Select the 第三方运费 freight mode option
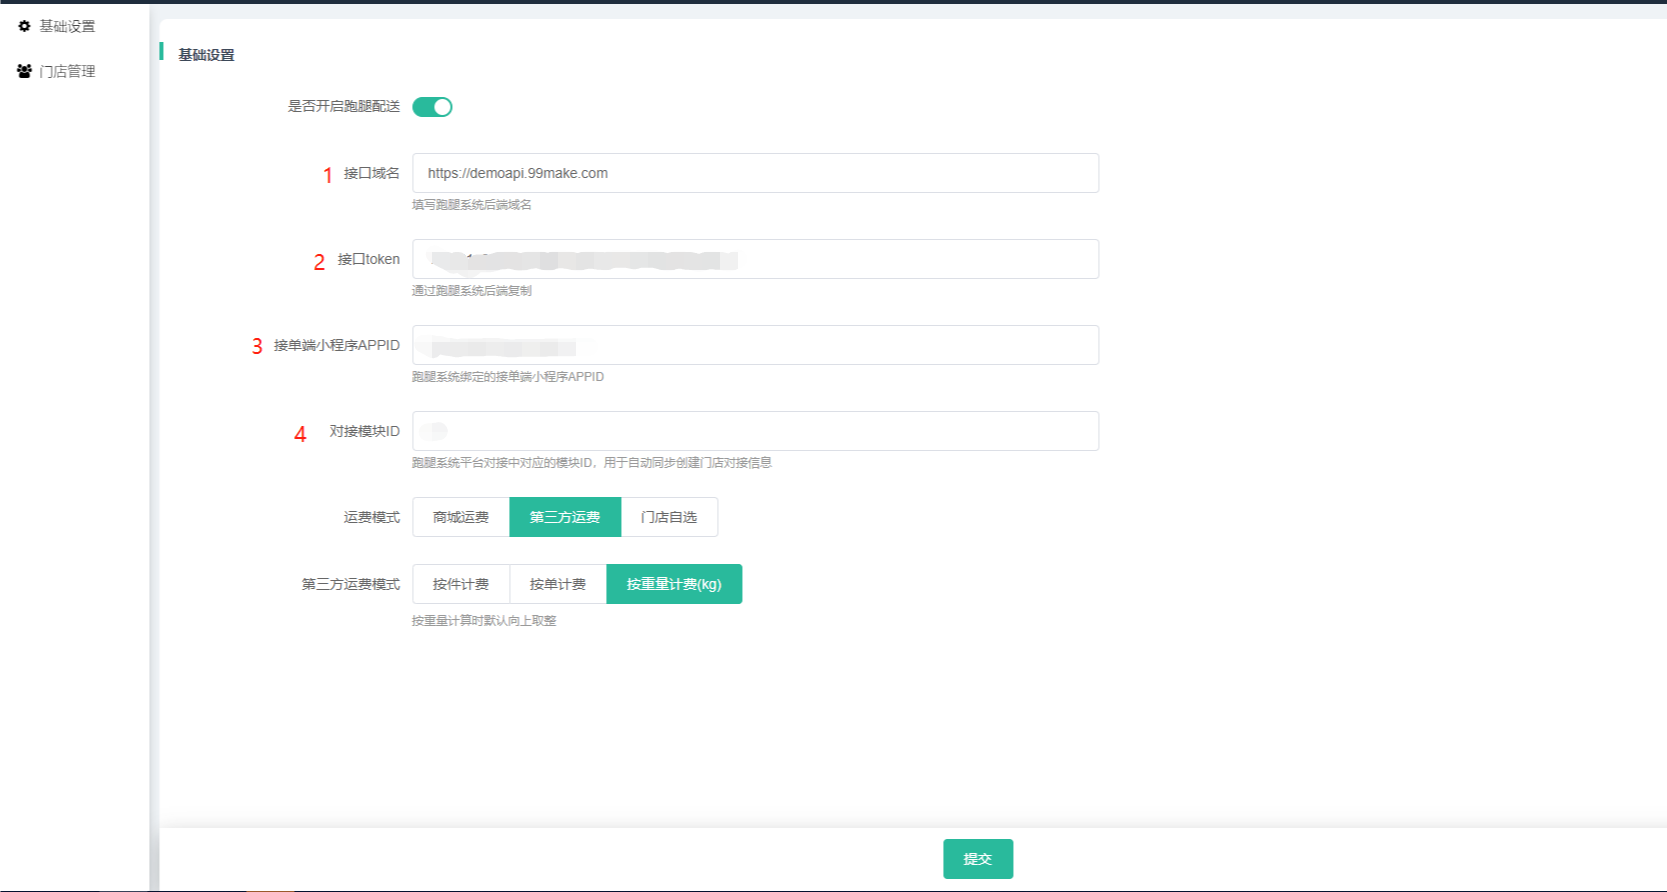 tap(565, 517)
